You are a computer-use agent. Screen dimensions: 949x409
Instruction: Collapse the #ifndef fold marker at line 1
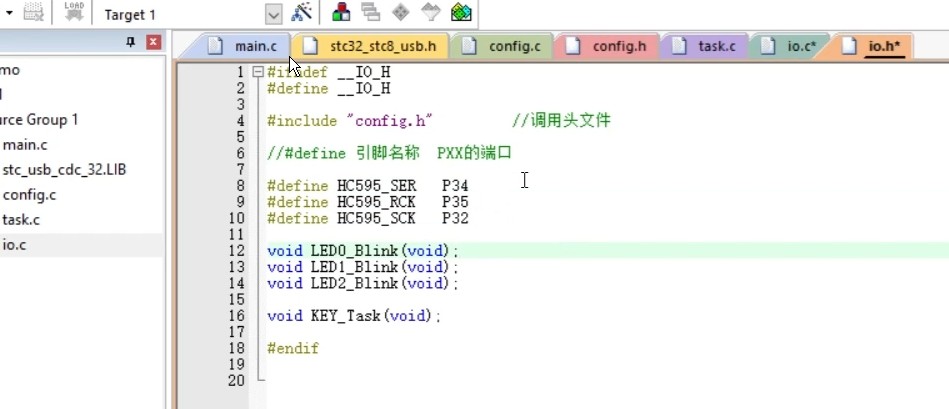click(258, 72)
